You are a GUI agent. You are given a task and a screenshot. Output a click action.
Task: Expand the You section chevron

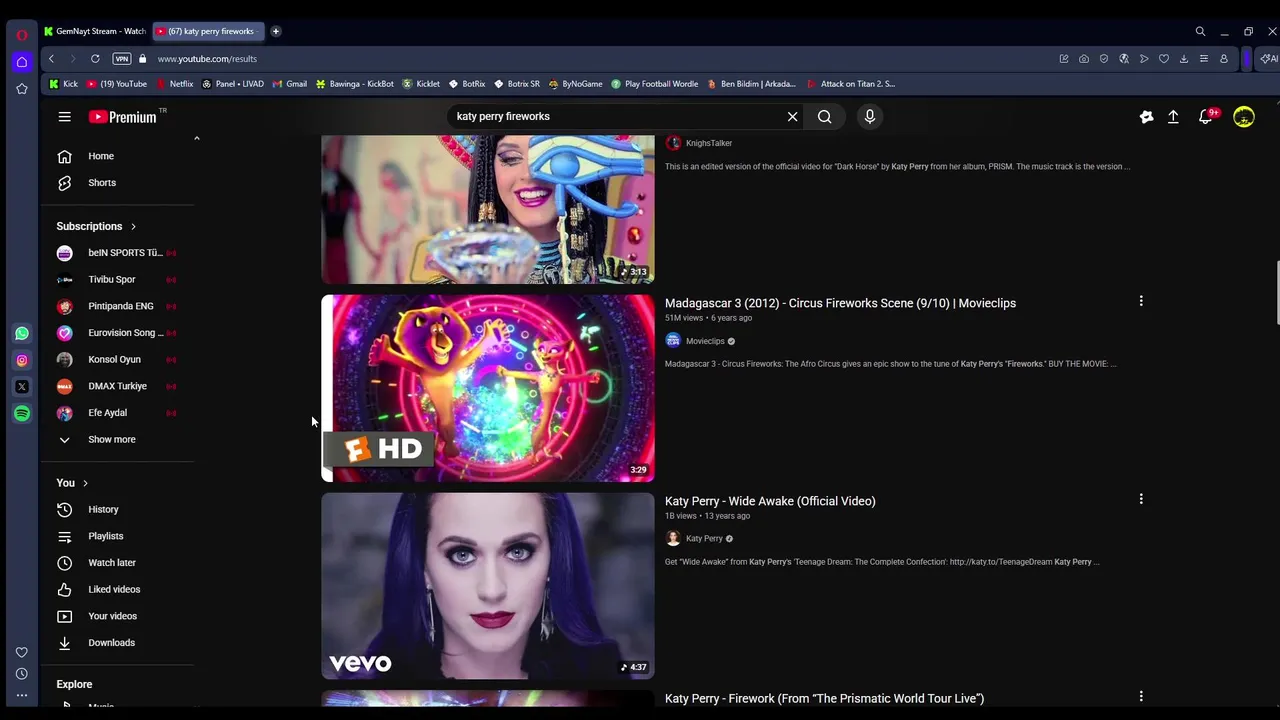pos(85,483)
